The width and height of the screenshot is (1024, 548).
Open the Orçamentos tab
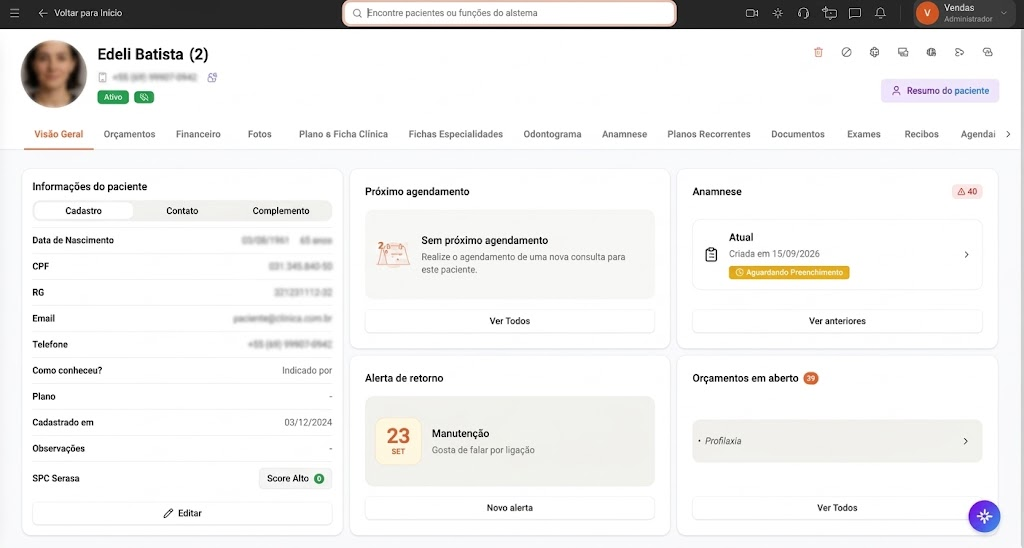point(129,134)
